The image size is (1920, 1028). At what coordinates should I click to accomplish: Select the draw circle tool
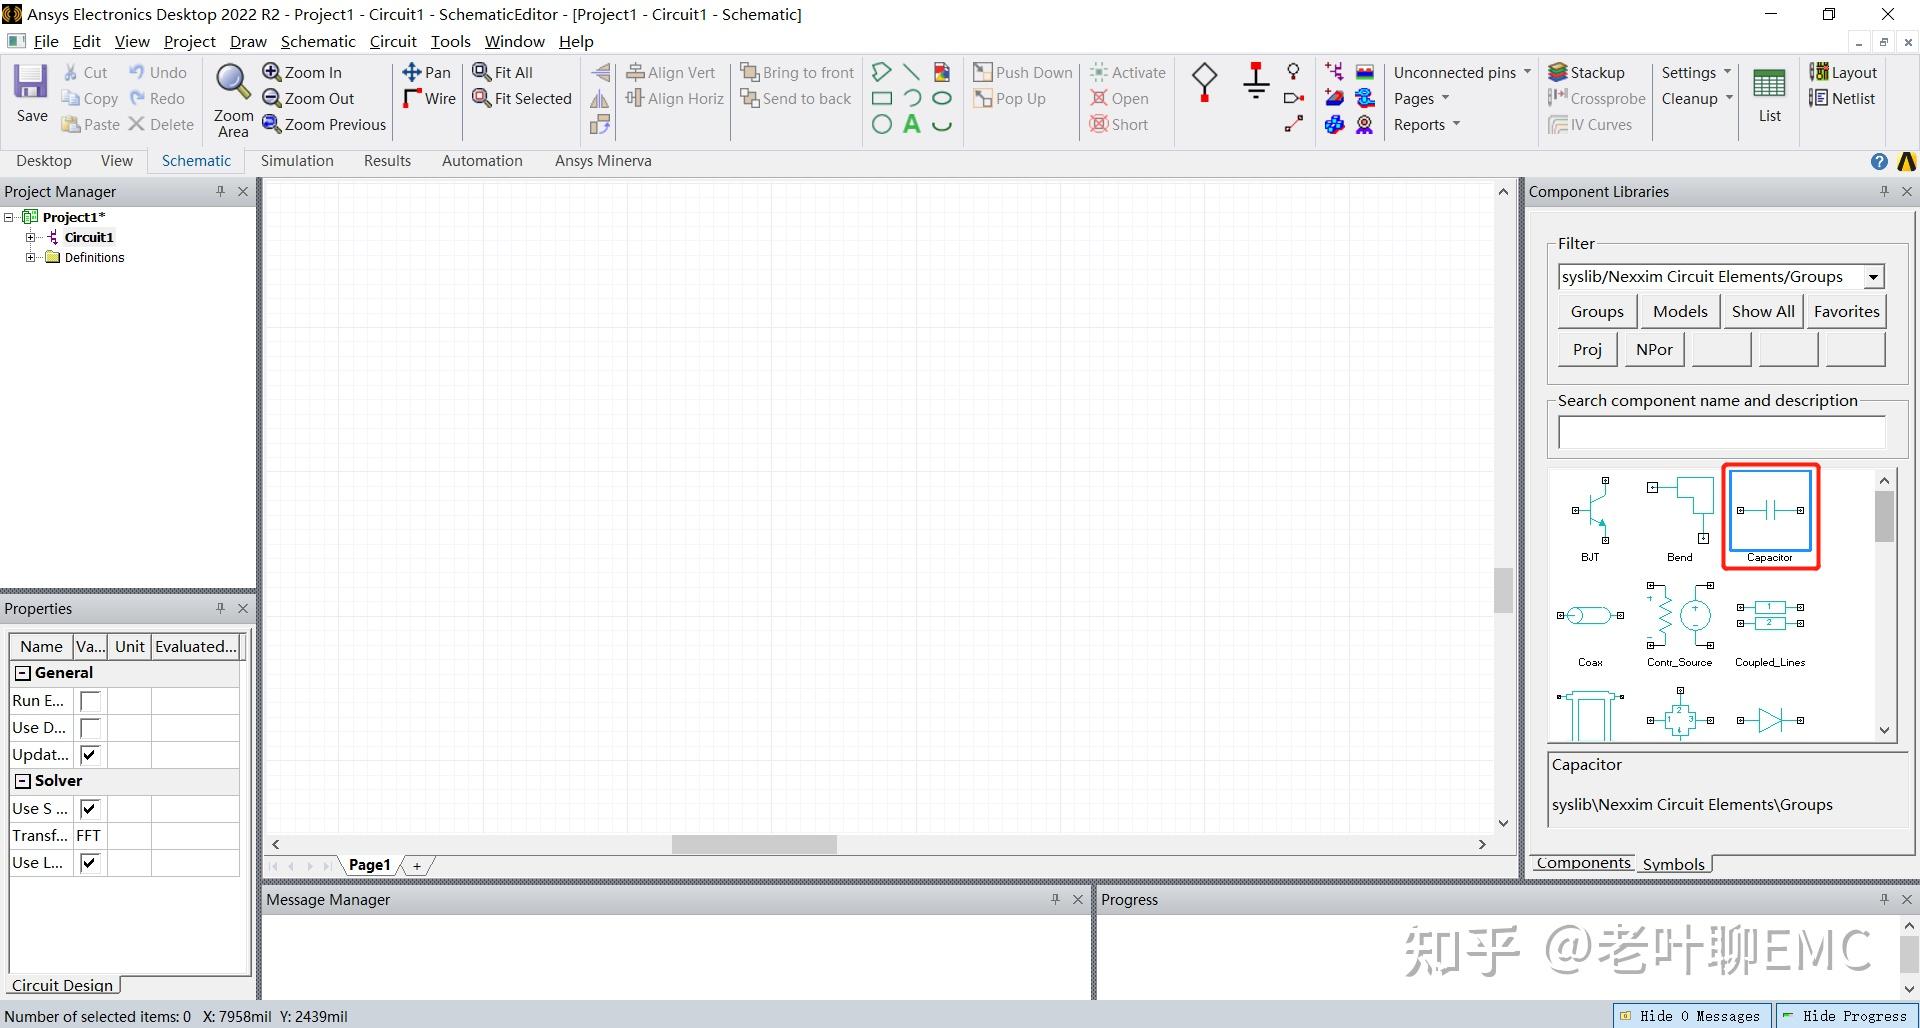click(x=881, y=124)
